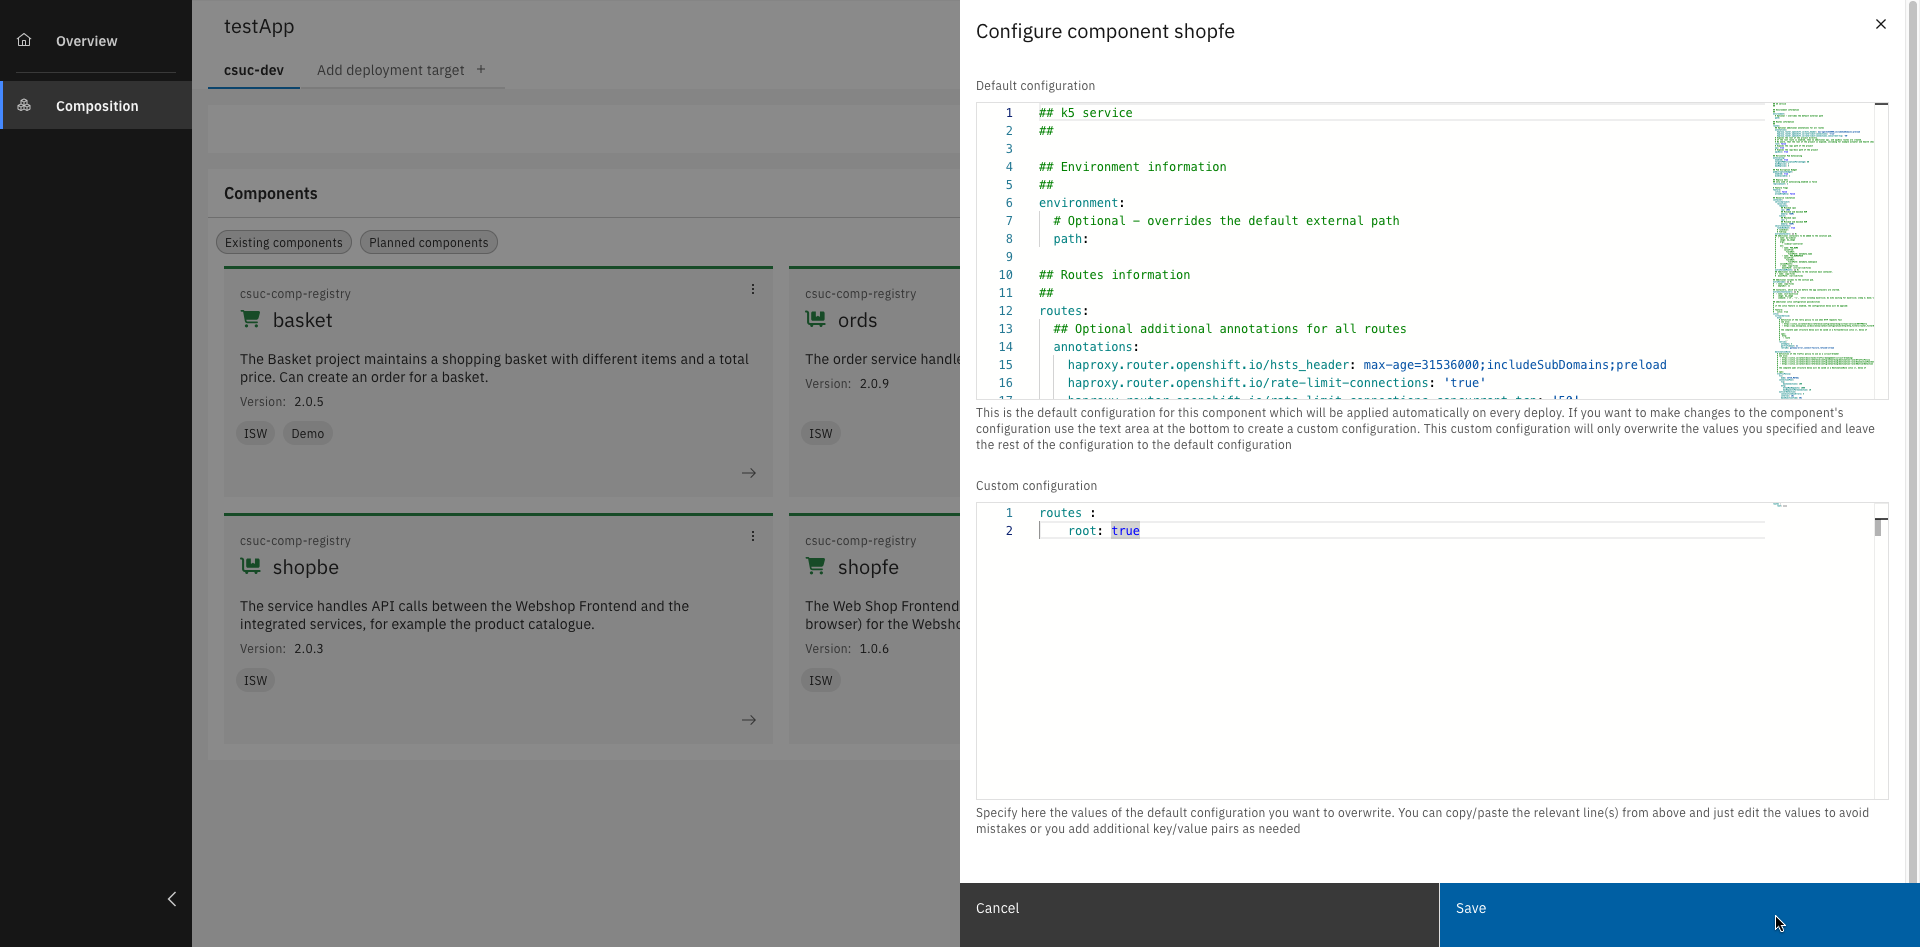Click the shopping cart icon beside basket

coord(249,318)
